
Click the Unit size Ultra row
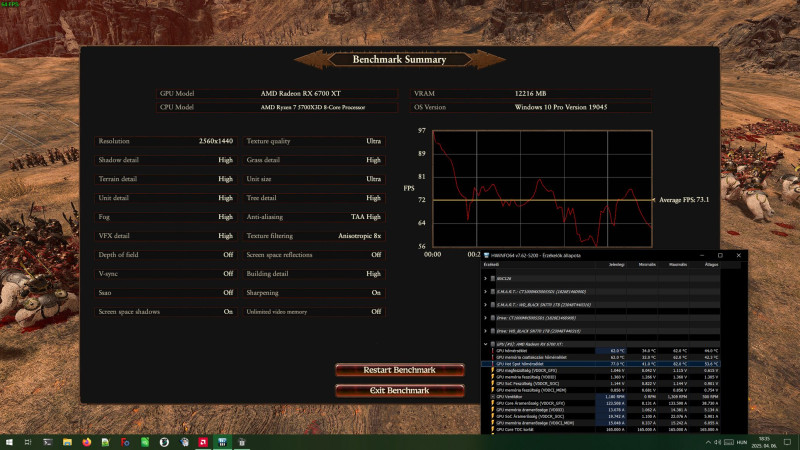click(314, 179)
